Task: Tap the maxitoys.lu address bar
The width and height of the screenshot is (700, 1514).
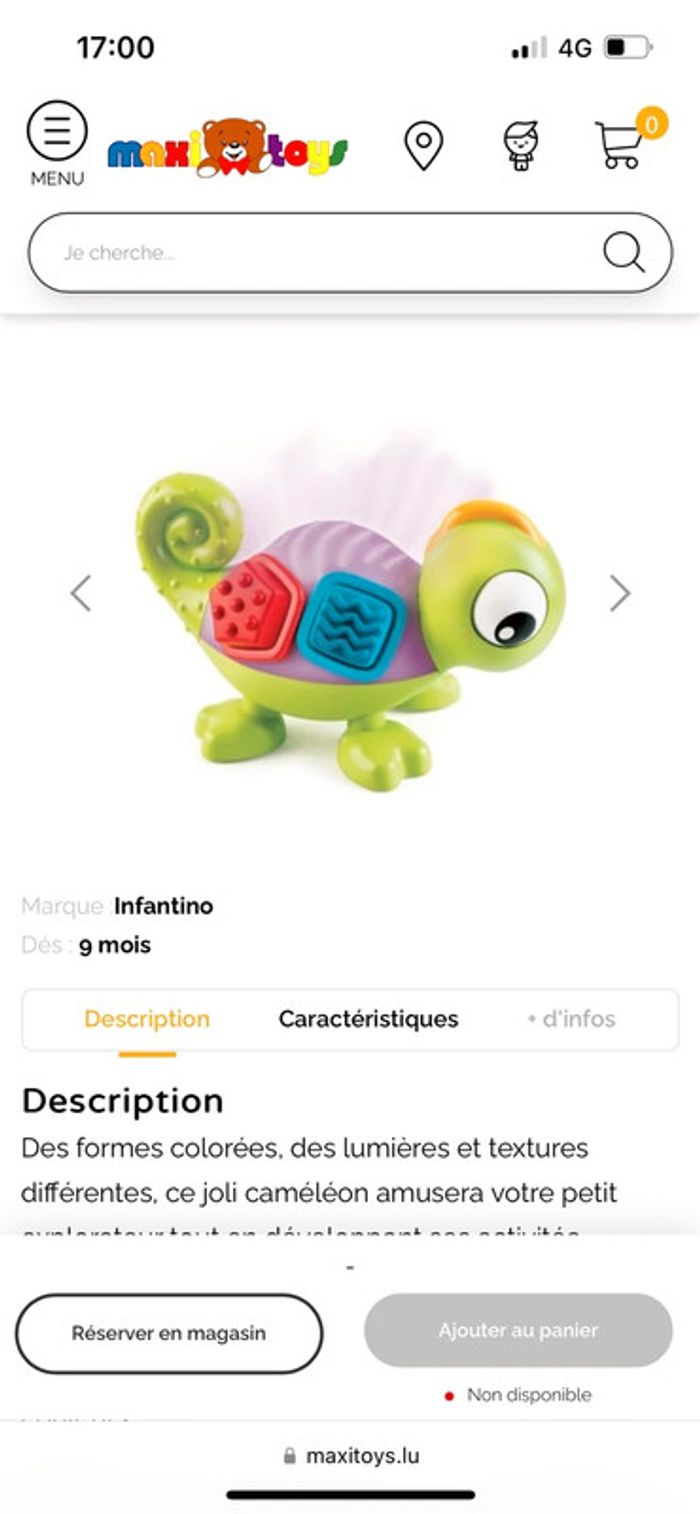Action: tap(350, 1456)
